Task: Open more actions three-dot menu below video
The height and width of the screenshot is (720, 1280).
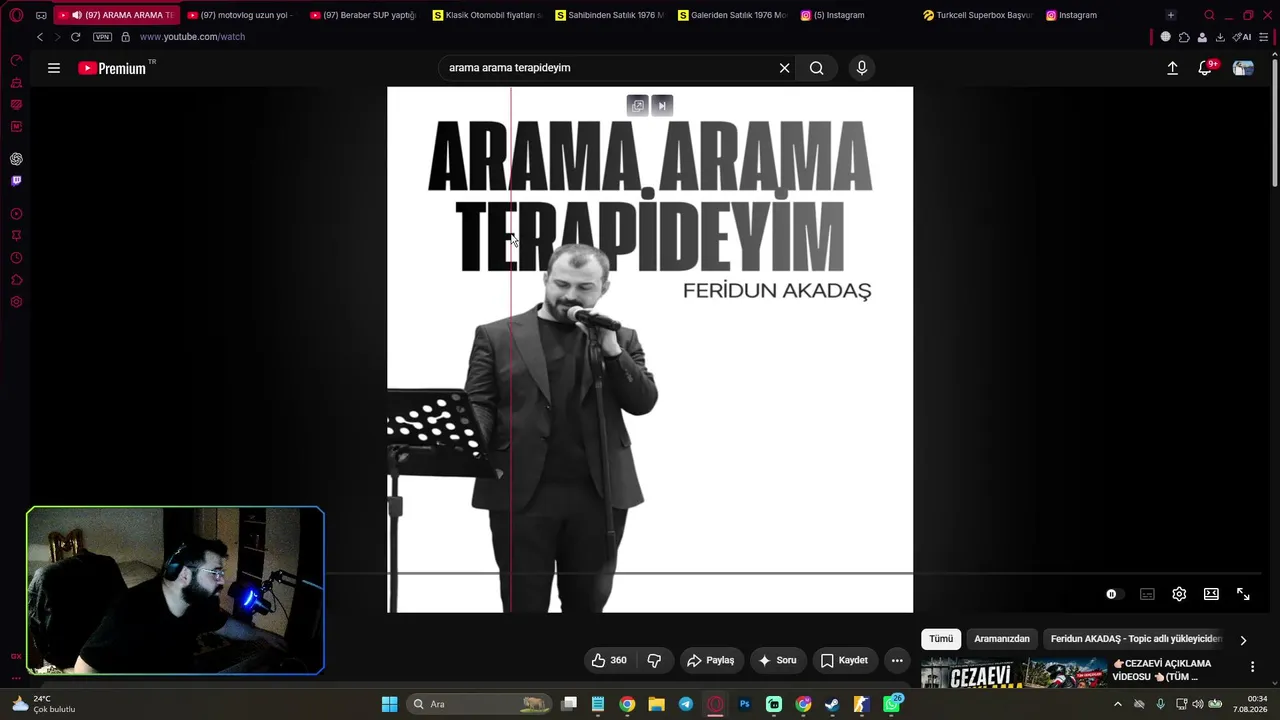Action: tap(897, 660)
